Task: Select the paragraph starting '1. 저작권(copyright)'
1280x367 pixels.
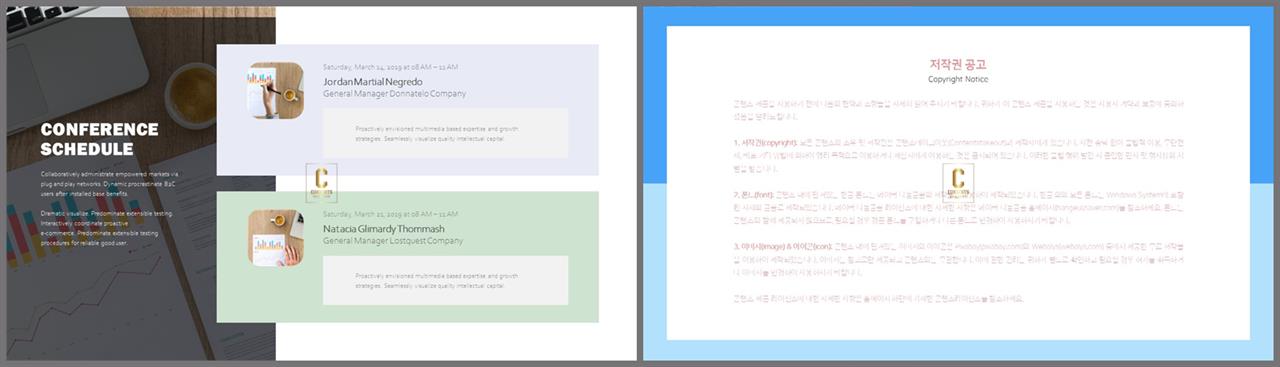Action: [x=958, y=156]
